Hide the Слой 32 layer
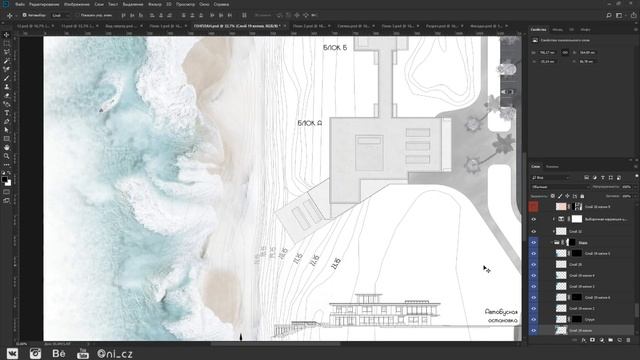This screenshot has width=640, height=360. click(x=533, y=231)
